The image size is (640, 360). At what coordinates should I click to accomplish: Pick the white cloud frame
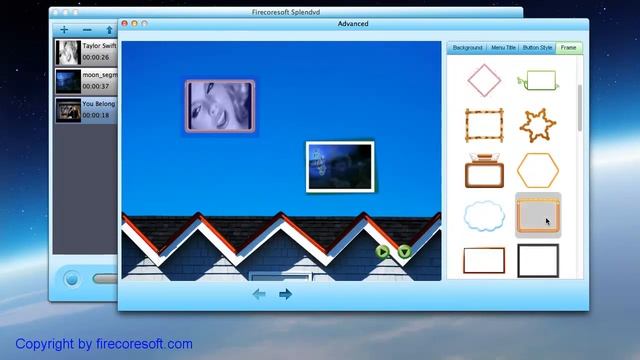[x=484, y=216]
